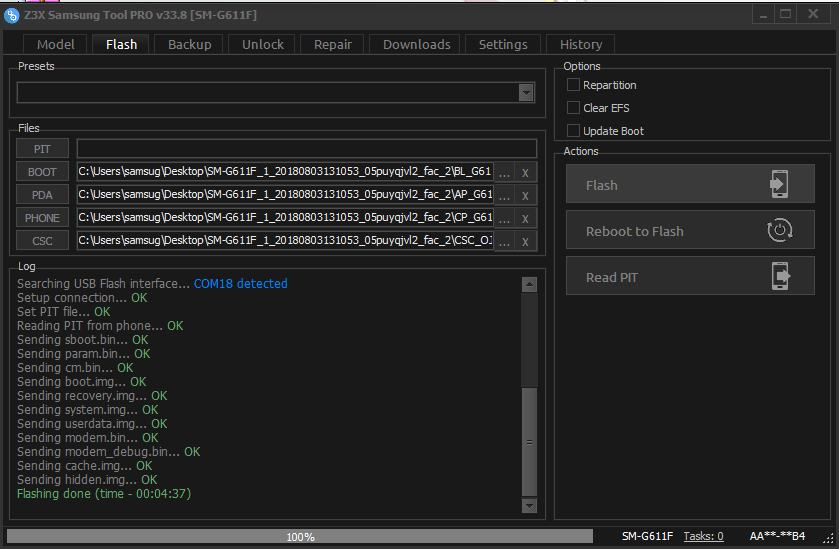Switch to the Model tab

[x=56, y=44]
